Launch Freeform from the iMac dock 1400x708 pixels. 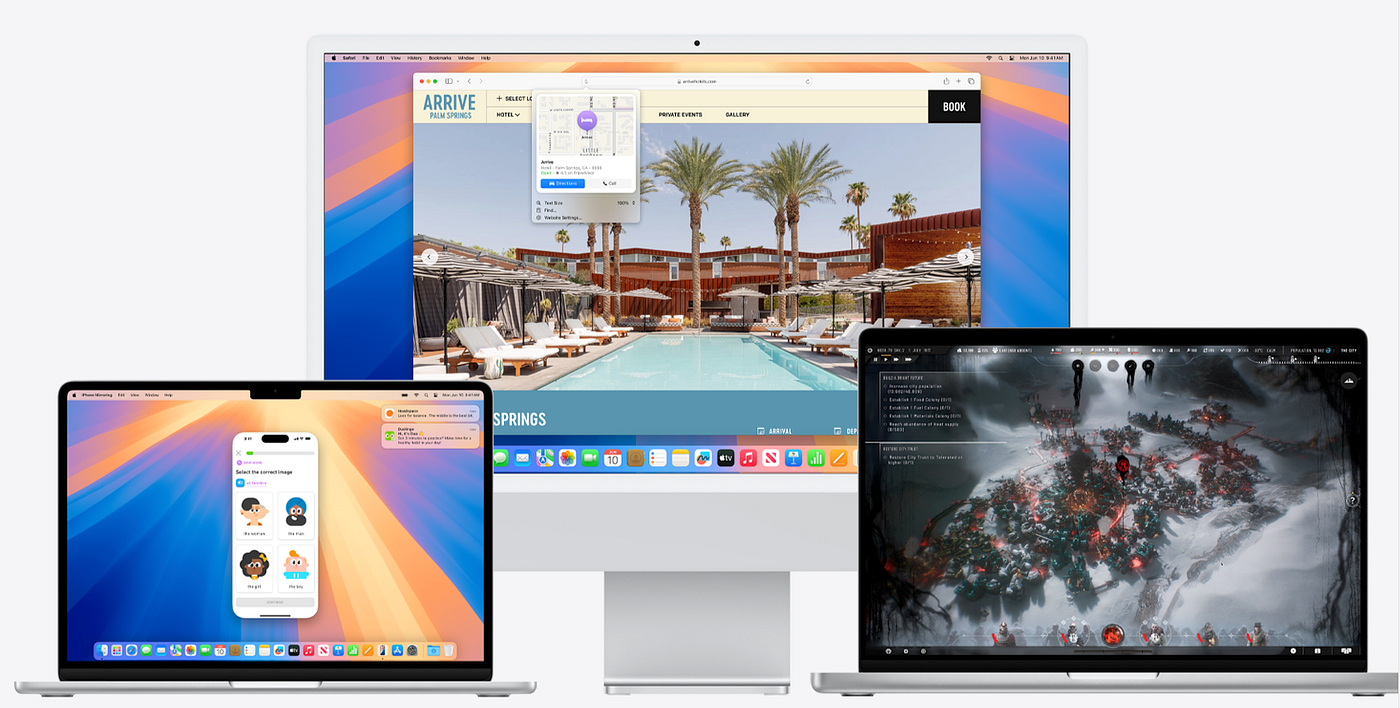[703, 458]
